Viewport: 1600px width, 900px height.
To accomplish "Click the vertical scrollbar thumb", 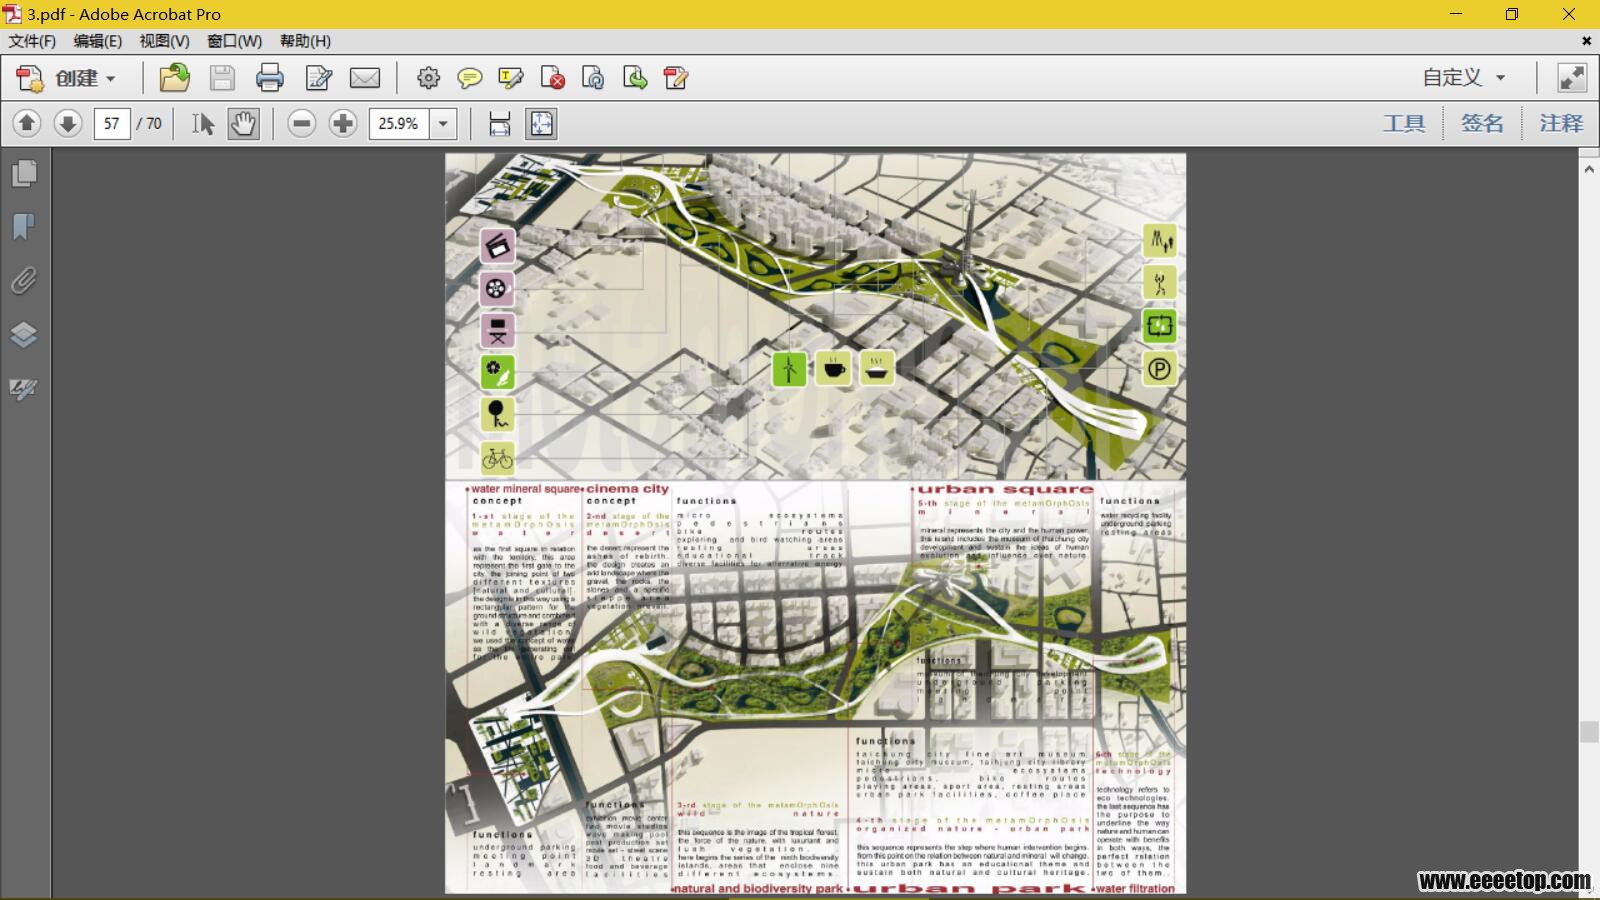I will pos(1589,732).
